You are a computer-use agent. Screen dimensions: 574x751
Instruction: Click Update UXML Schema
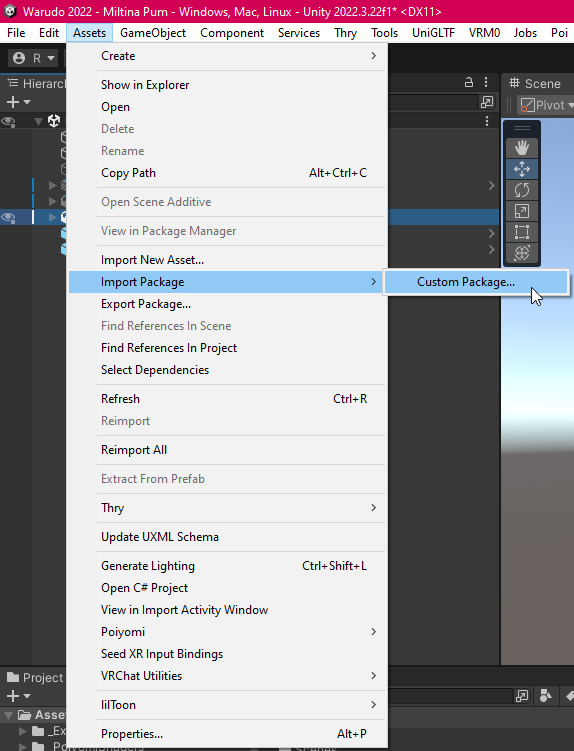pos(227,537)
